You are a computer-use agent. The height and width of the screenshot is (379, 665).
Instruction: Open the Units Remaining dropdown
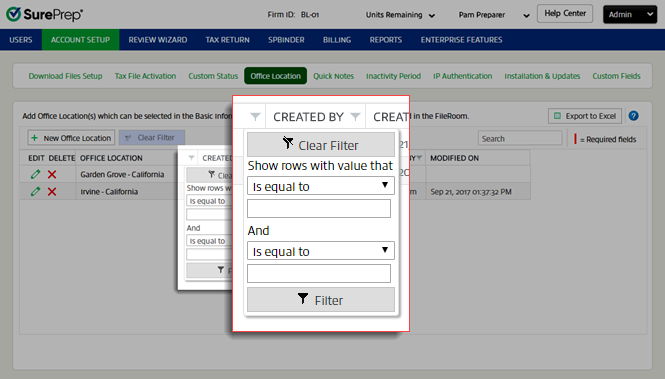[400, 15]
